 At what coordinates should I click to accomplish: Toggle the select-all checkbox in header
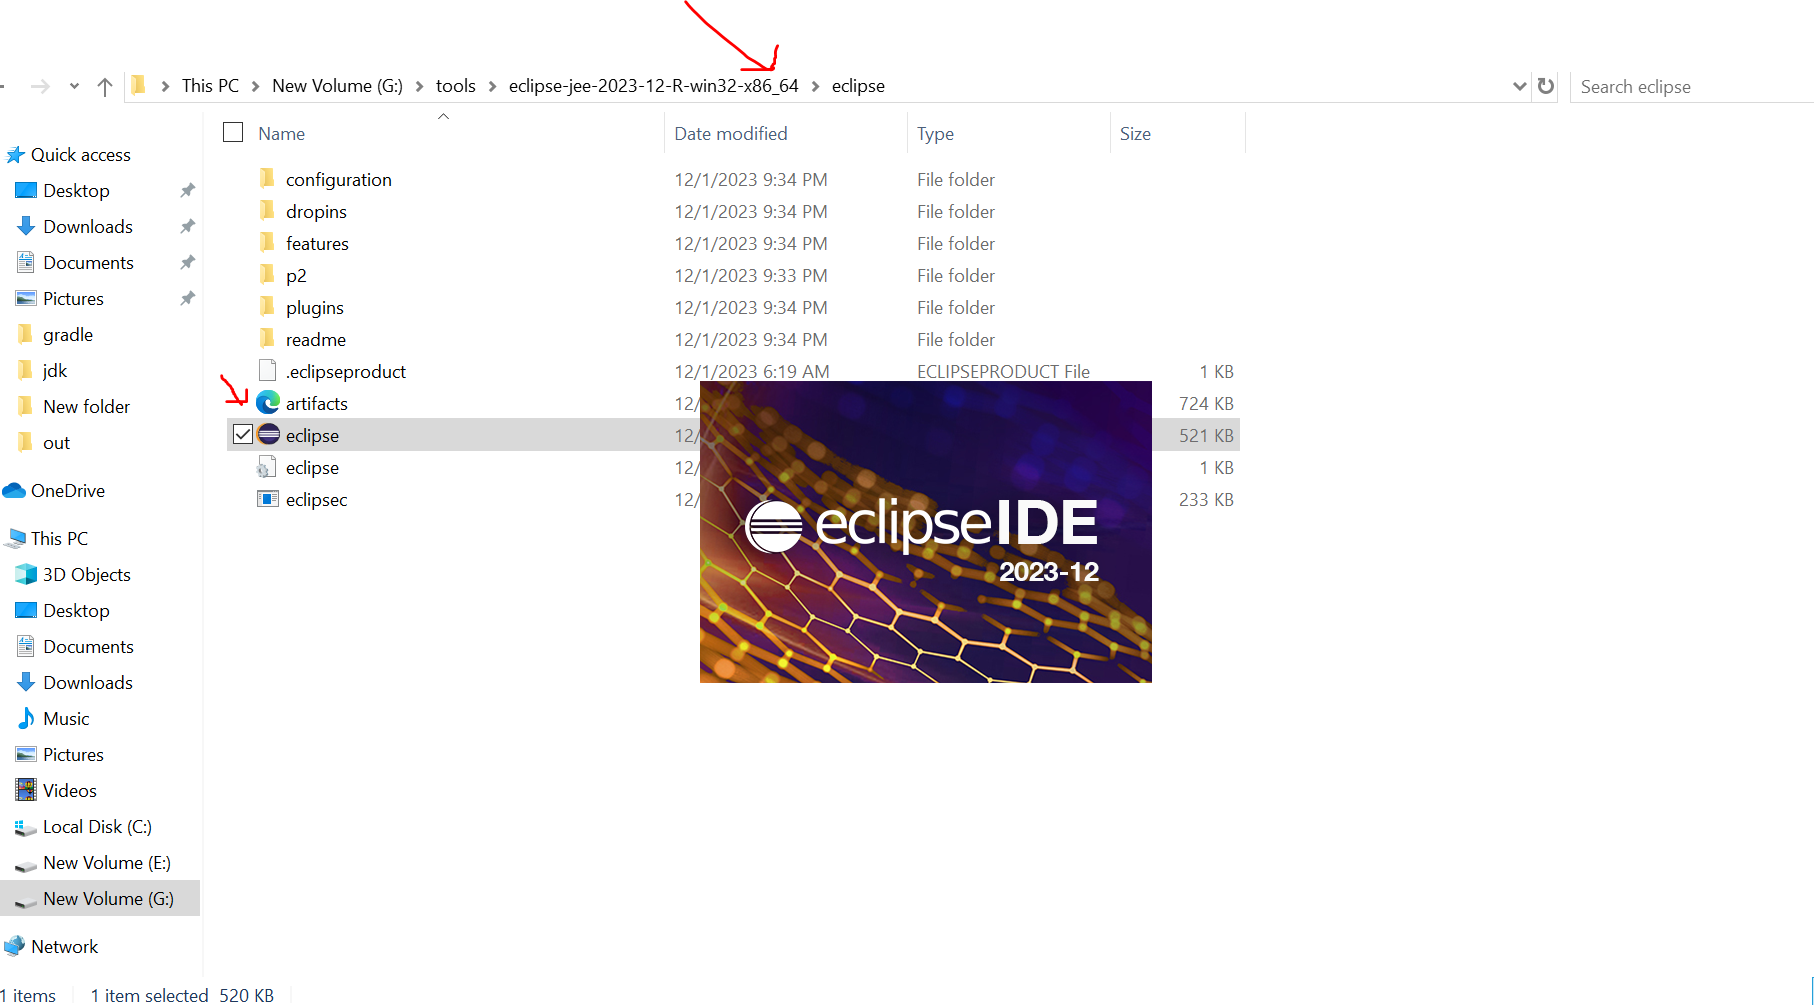point(233,133)
